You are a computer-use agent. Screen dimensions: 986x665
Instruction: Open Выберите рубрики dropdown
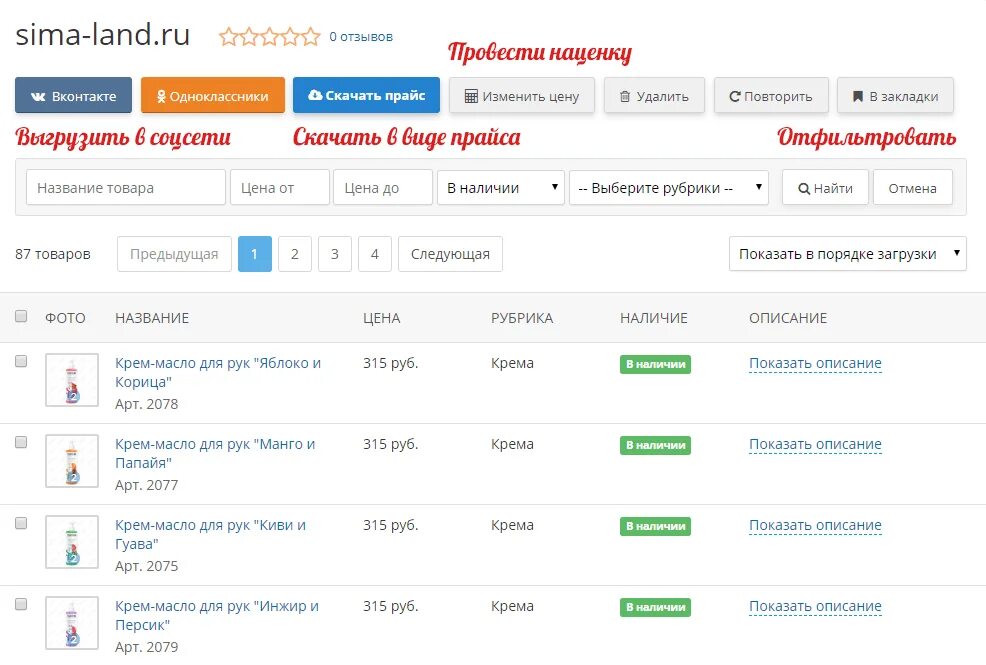tap(669, 187)
